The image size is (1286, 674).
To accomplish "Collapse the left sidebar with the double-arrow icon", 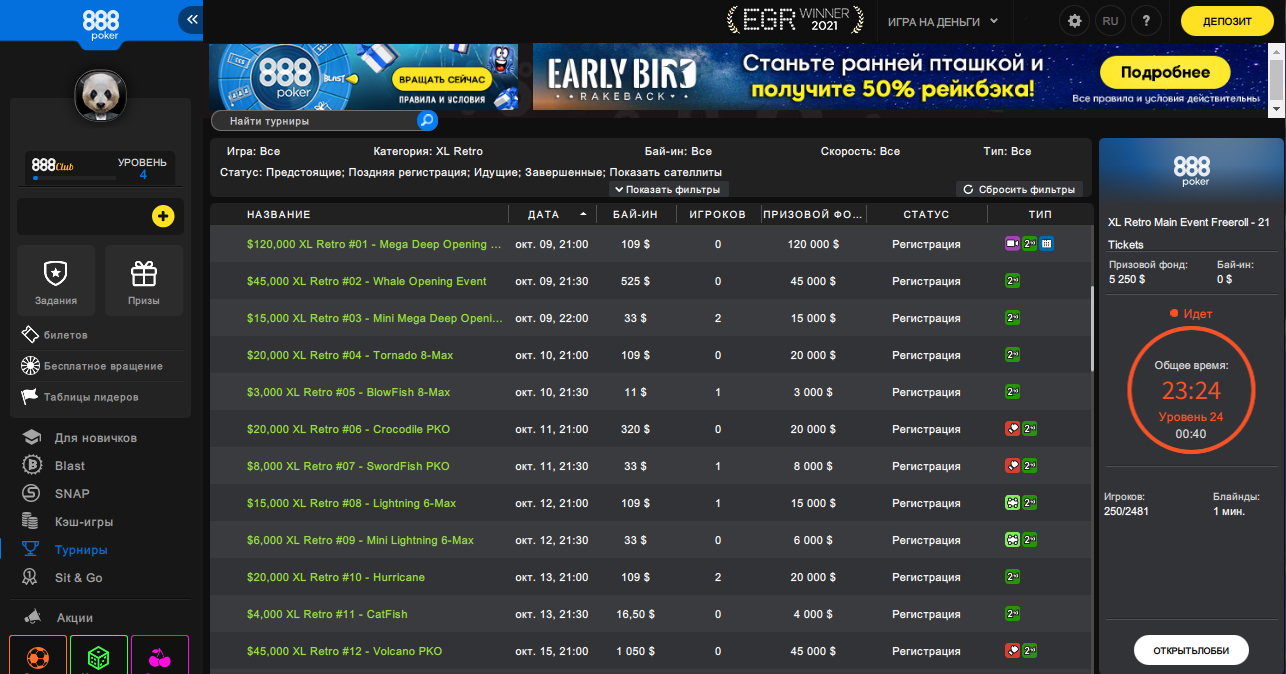I will coord(191,20).
